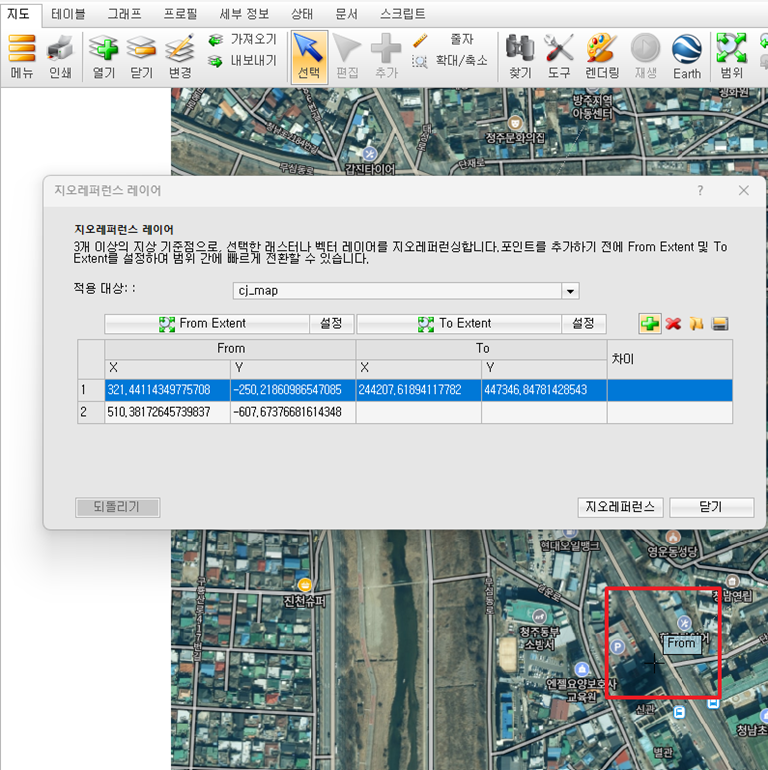The image size is (768, 770).
Task: Click the 인쇄 print icon
Action: pos(60,57)
